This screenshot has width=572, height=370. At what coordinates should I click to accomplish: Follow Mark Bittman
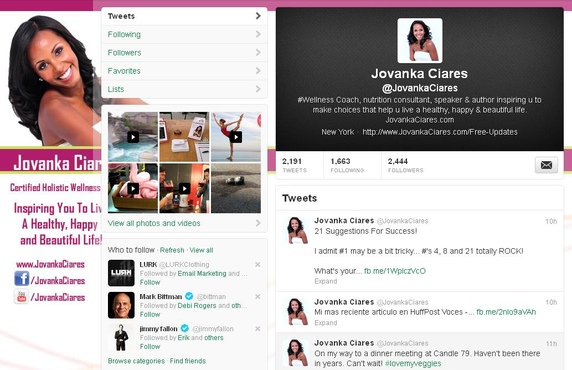(150, 315)
